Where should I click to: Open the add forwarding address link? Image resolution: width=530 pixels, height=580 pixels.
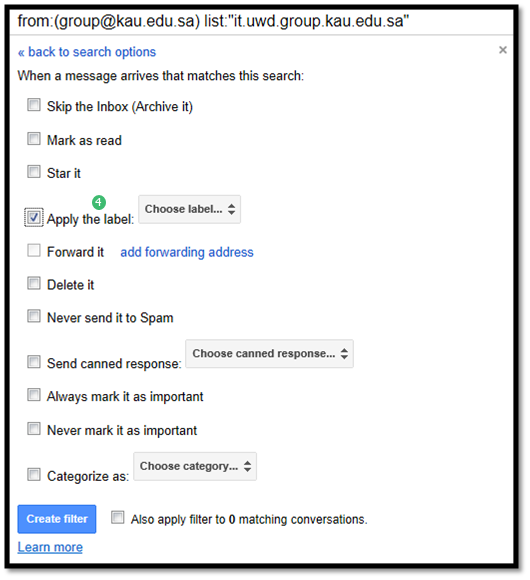tap(187, 252)
